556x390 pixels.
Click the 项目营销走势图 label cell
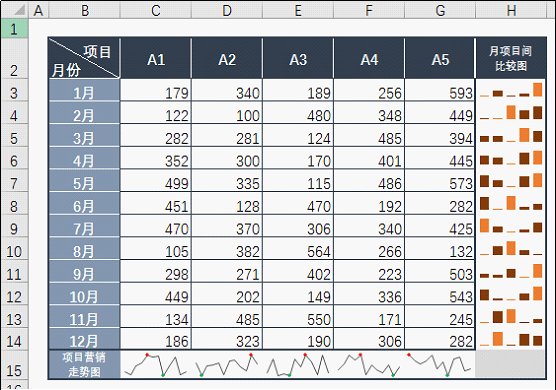click(84, 364)
